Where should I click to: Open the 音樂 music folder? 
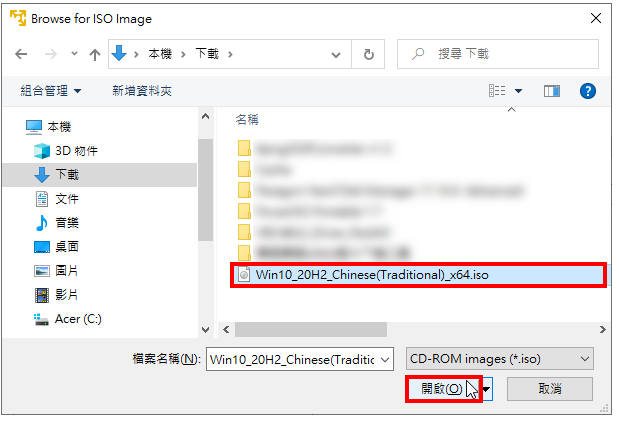coord(58,223)
